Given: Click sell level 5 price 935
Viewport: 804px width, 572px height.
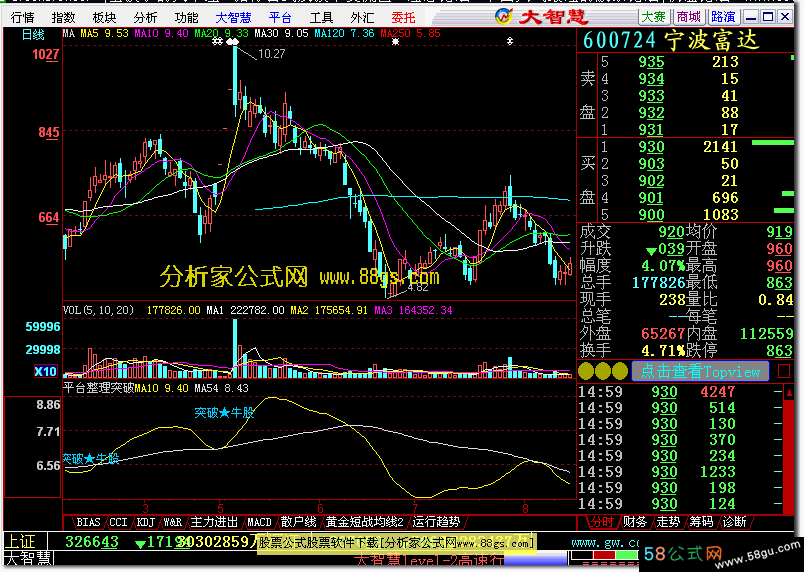Looking at the screenshot, I should pos(651,62).
